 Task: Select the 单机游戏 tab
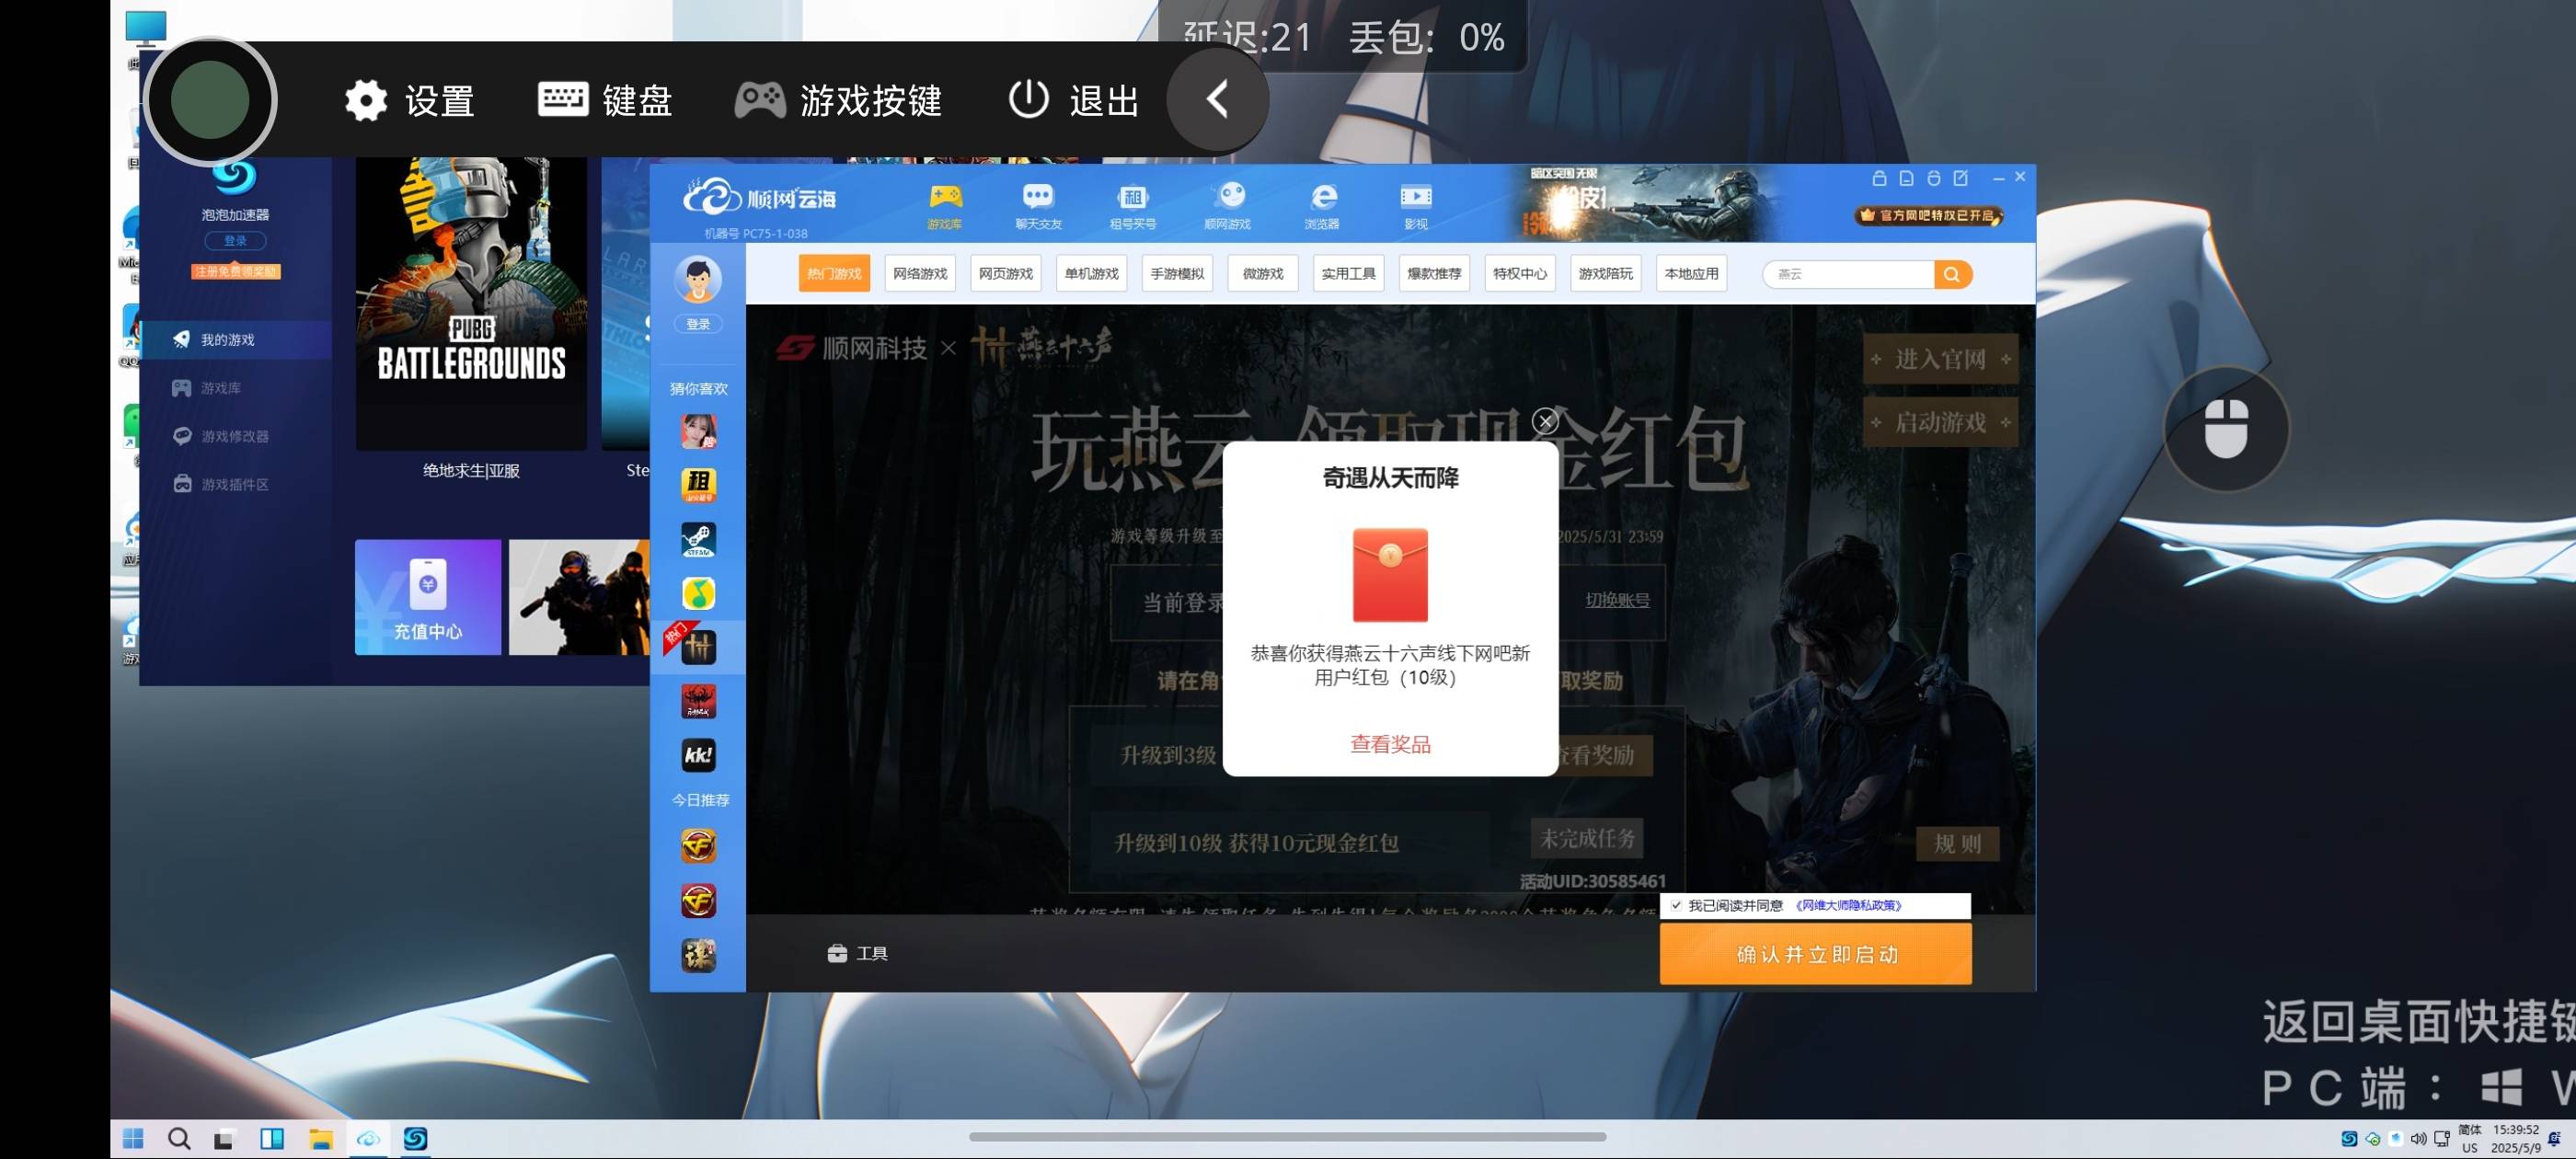tap(1091, 273)
